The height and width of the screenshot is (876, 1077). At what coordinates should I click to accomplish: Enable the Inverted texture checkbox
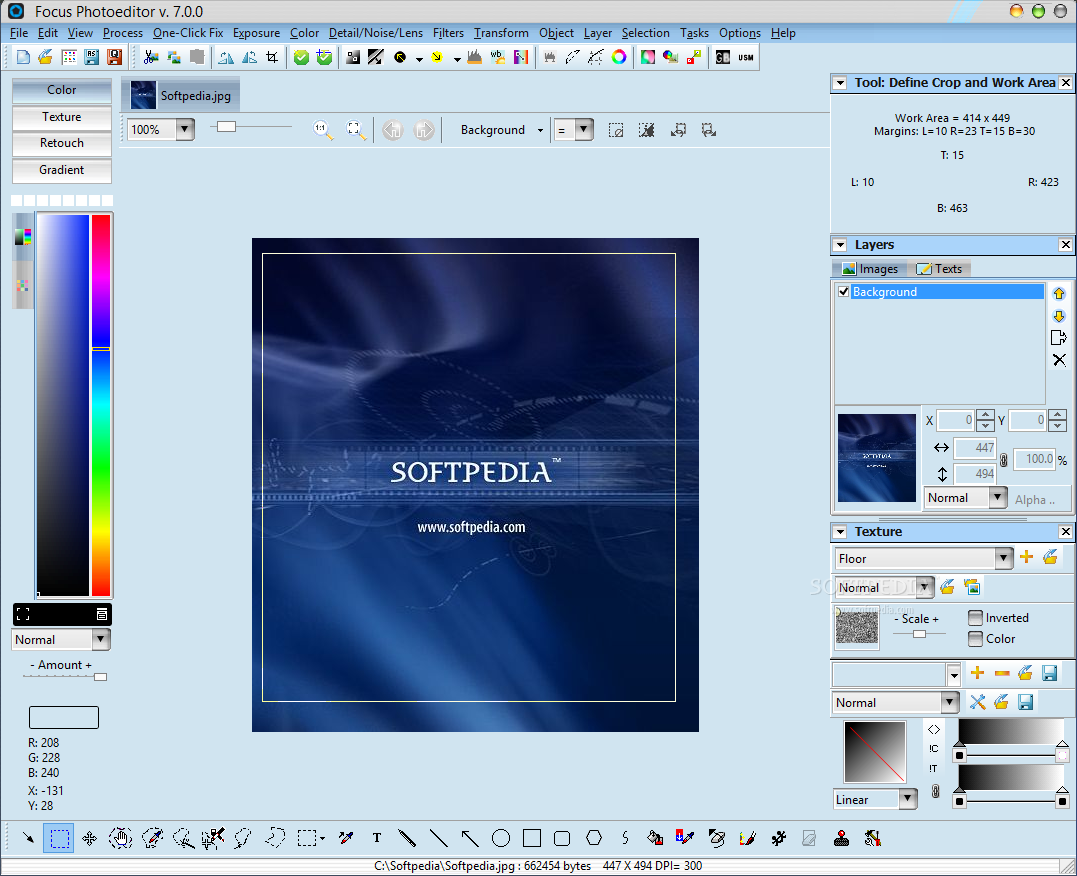pos(975,618)
